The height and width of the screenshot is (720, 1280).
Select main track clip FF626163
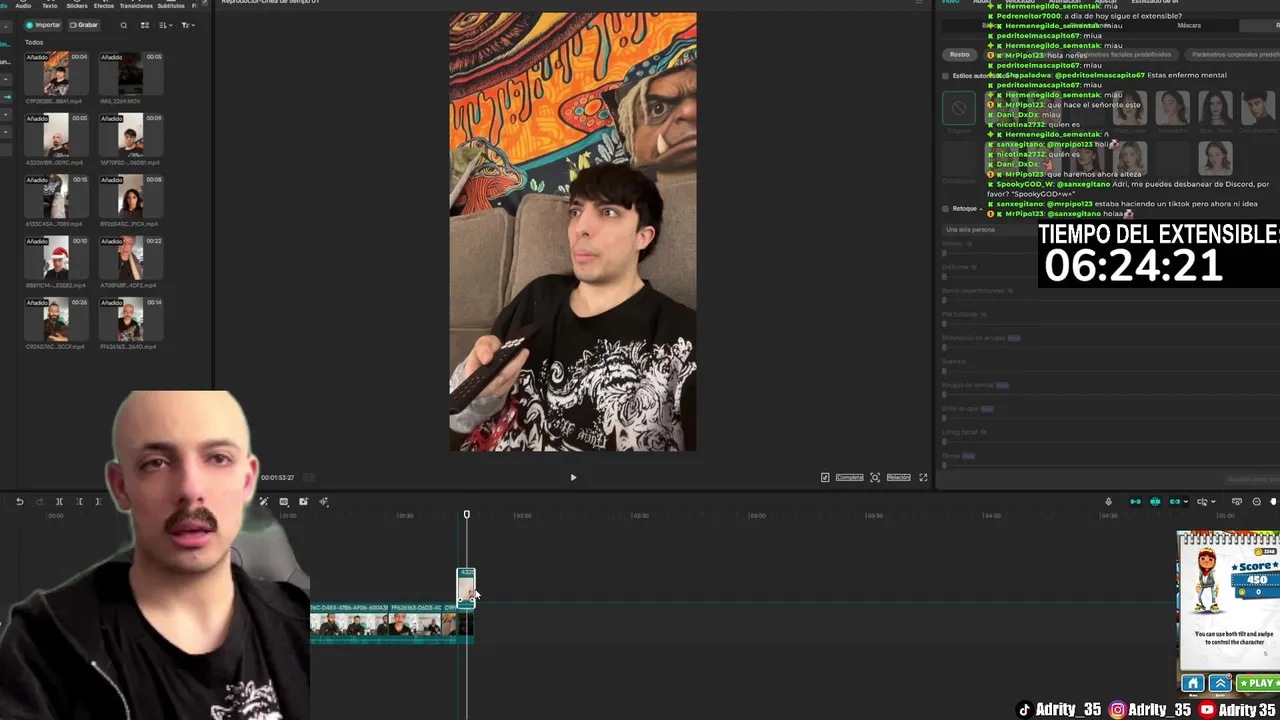click(x=416, y=624)
